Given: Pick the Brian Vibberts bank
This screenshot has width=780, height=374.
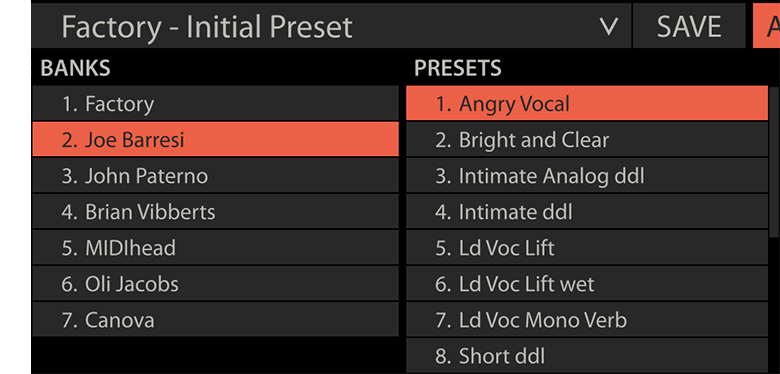Looking at the screenshot, I should 215,212.
